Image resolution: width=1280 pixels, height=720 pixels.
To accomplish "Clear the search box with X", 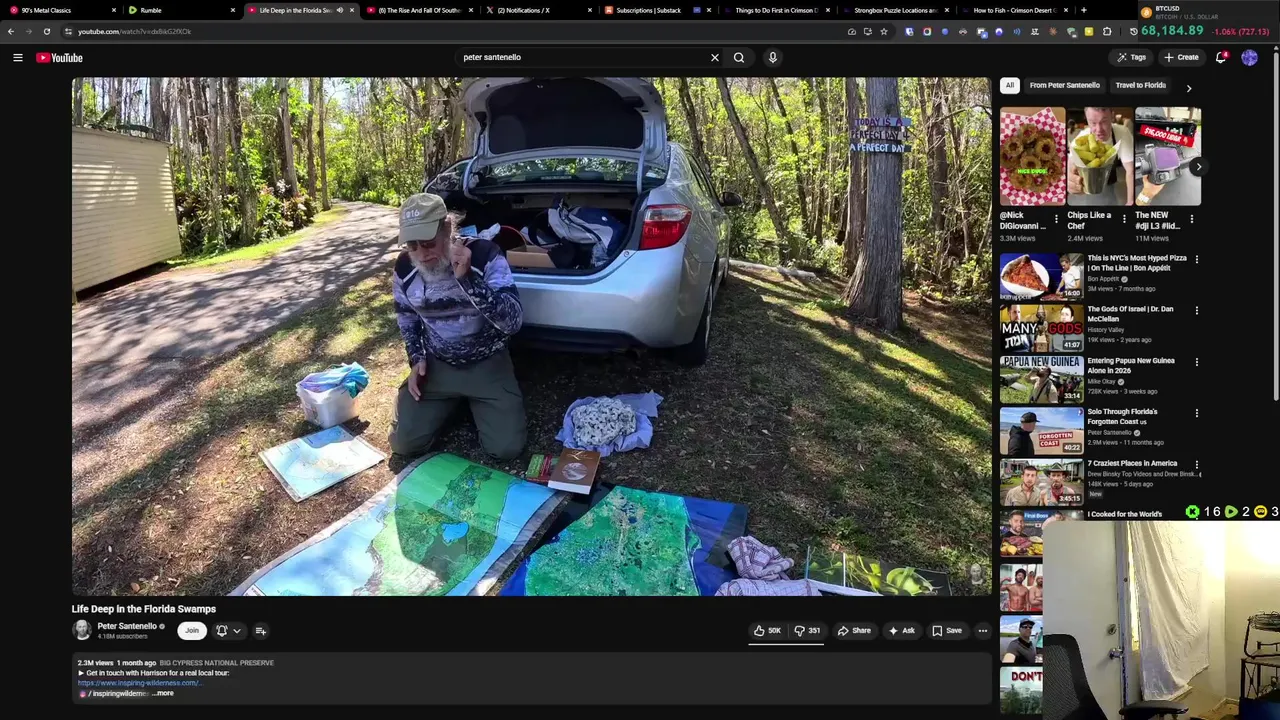I will 714,57.
